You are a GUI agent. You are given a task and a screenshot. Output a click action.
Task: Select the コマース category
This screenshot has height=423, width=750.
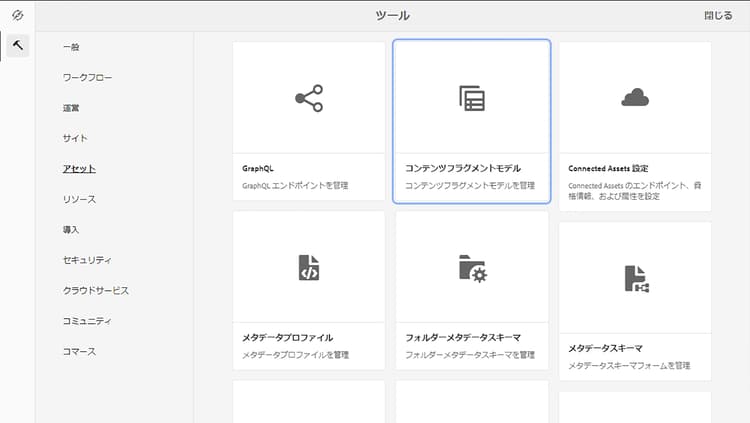[x=79, y=351]
